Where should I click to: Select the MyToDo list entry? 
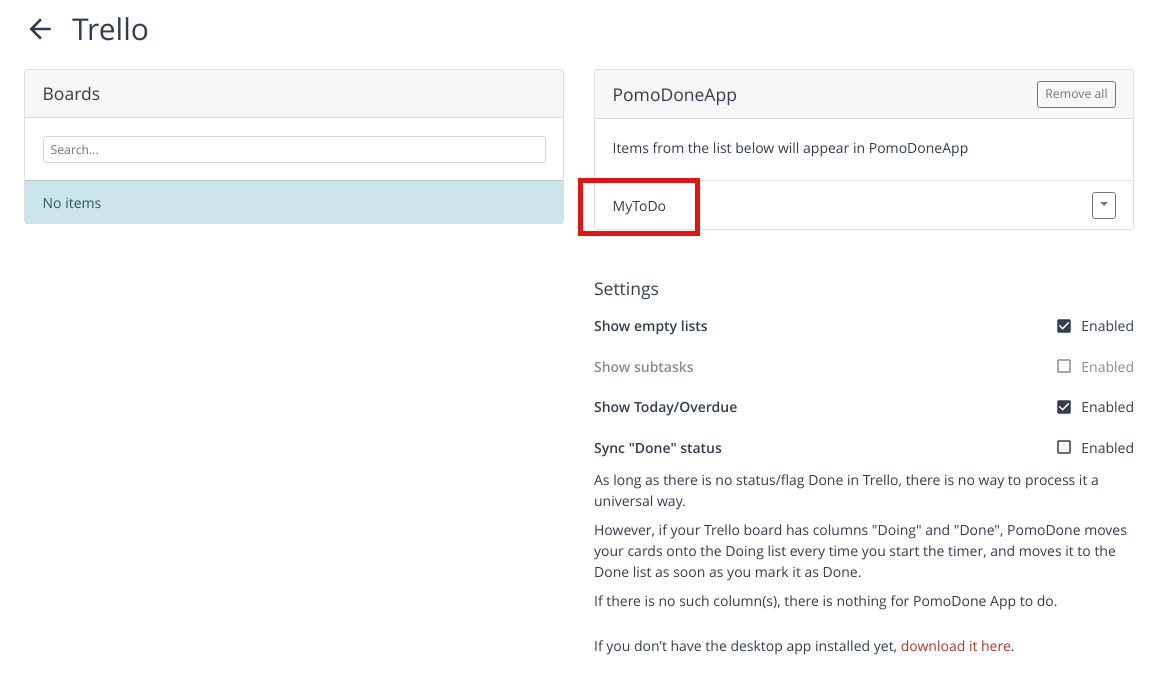pyautogui.click(x=639, y=206)
